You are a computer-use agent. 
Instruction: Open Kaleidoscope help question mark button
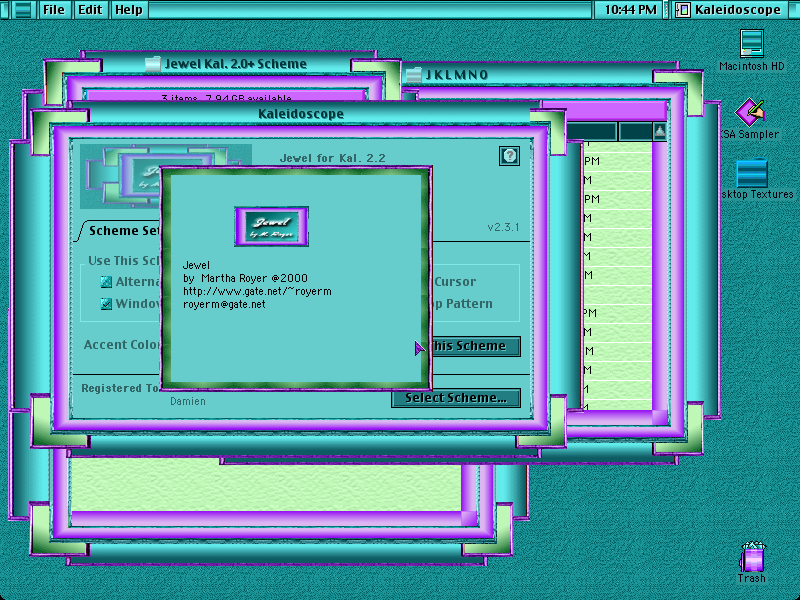click(x=509, y=156)
